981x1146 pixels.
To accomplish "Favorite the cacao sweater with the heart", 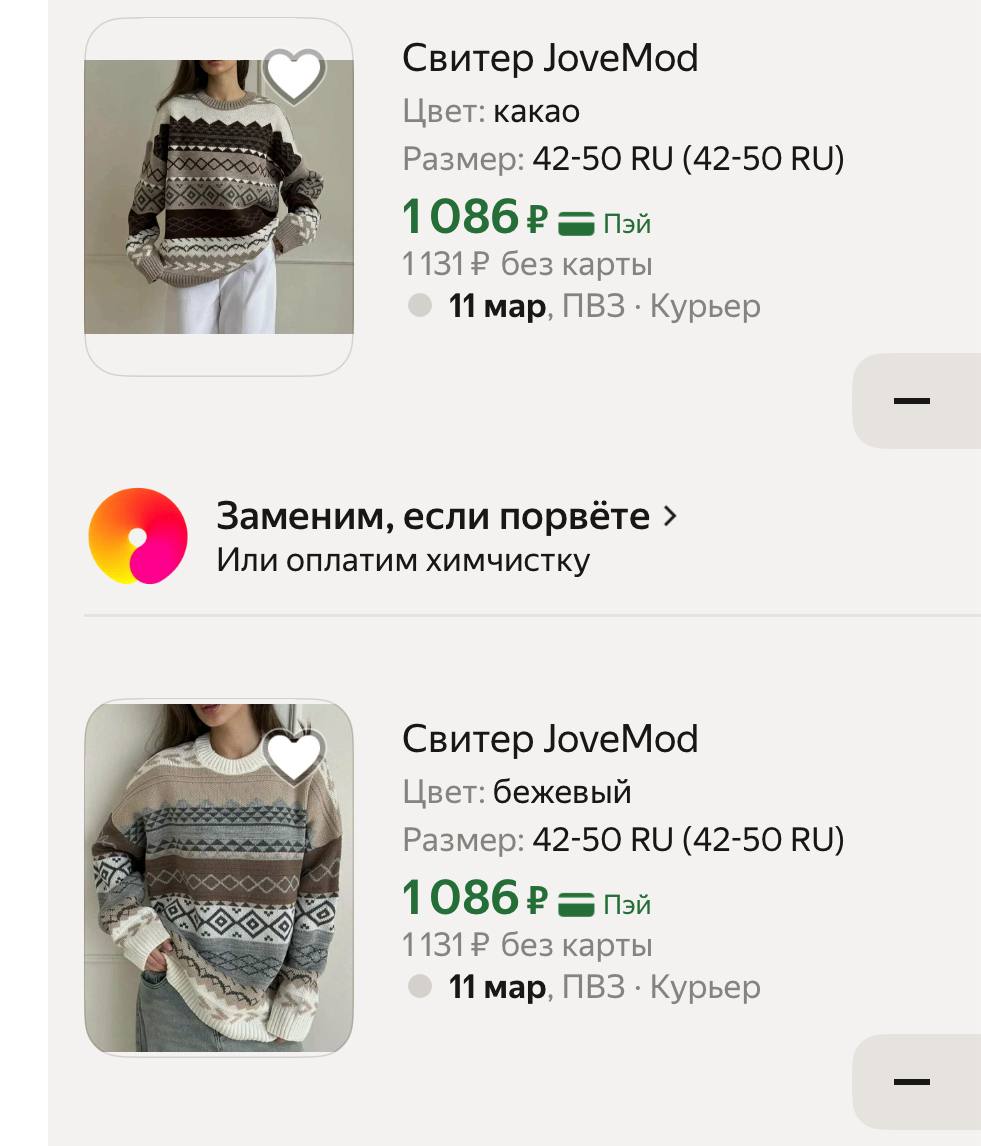I will pyautogui.click(x=294, y=76).
